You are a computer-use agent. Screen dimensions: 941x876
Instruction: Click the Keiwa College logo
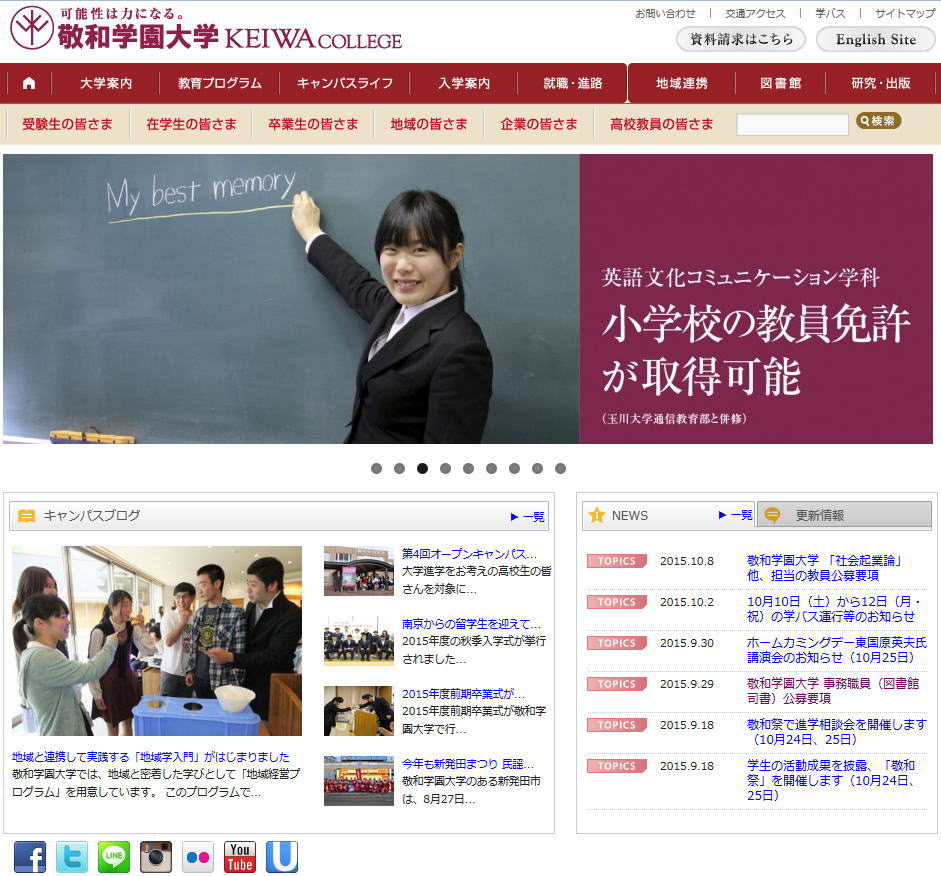pos(206,29)
